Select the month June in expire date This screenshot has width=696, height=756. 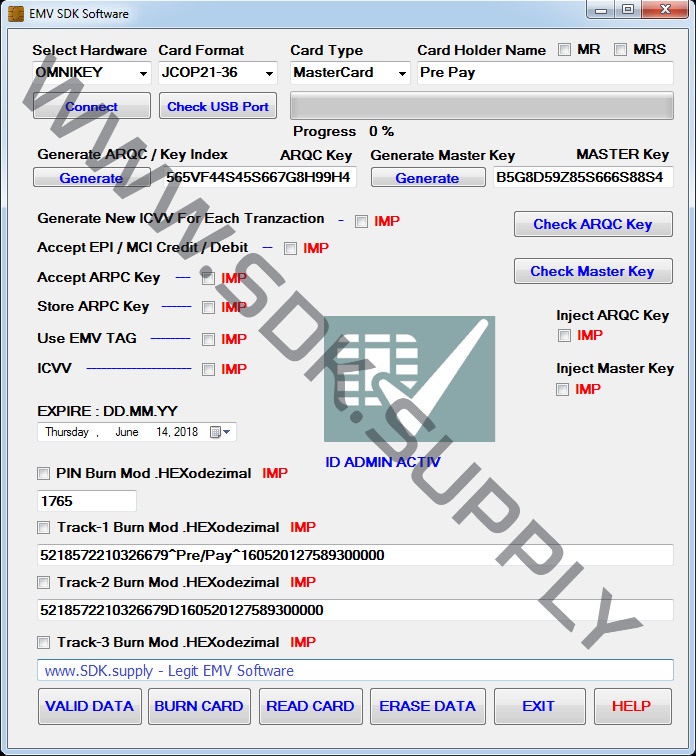127,432
